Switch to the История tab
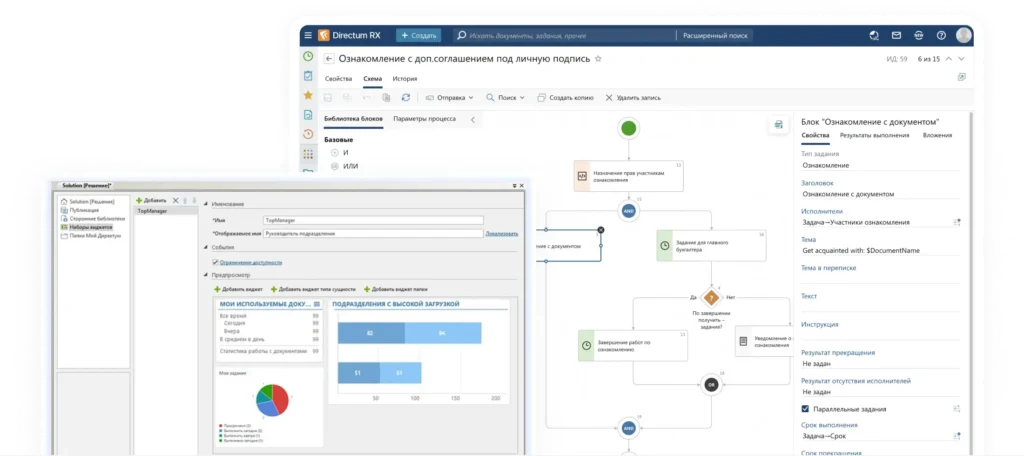The image size is (1024, 456). (405, 78)
